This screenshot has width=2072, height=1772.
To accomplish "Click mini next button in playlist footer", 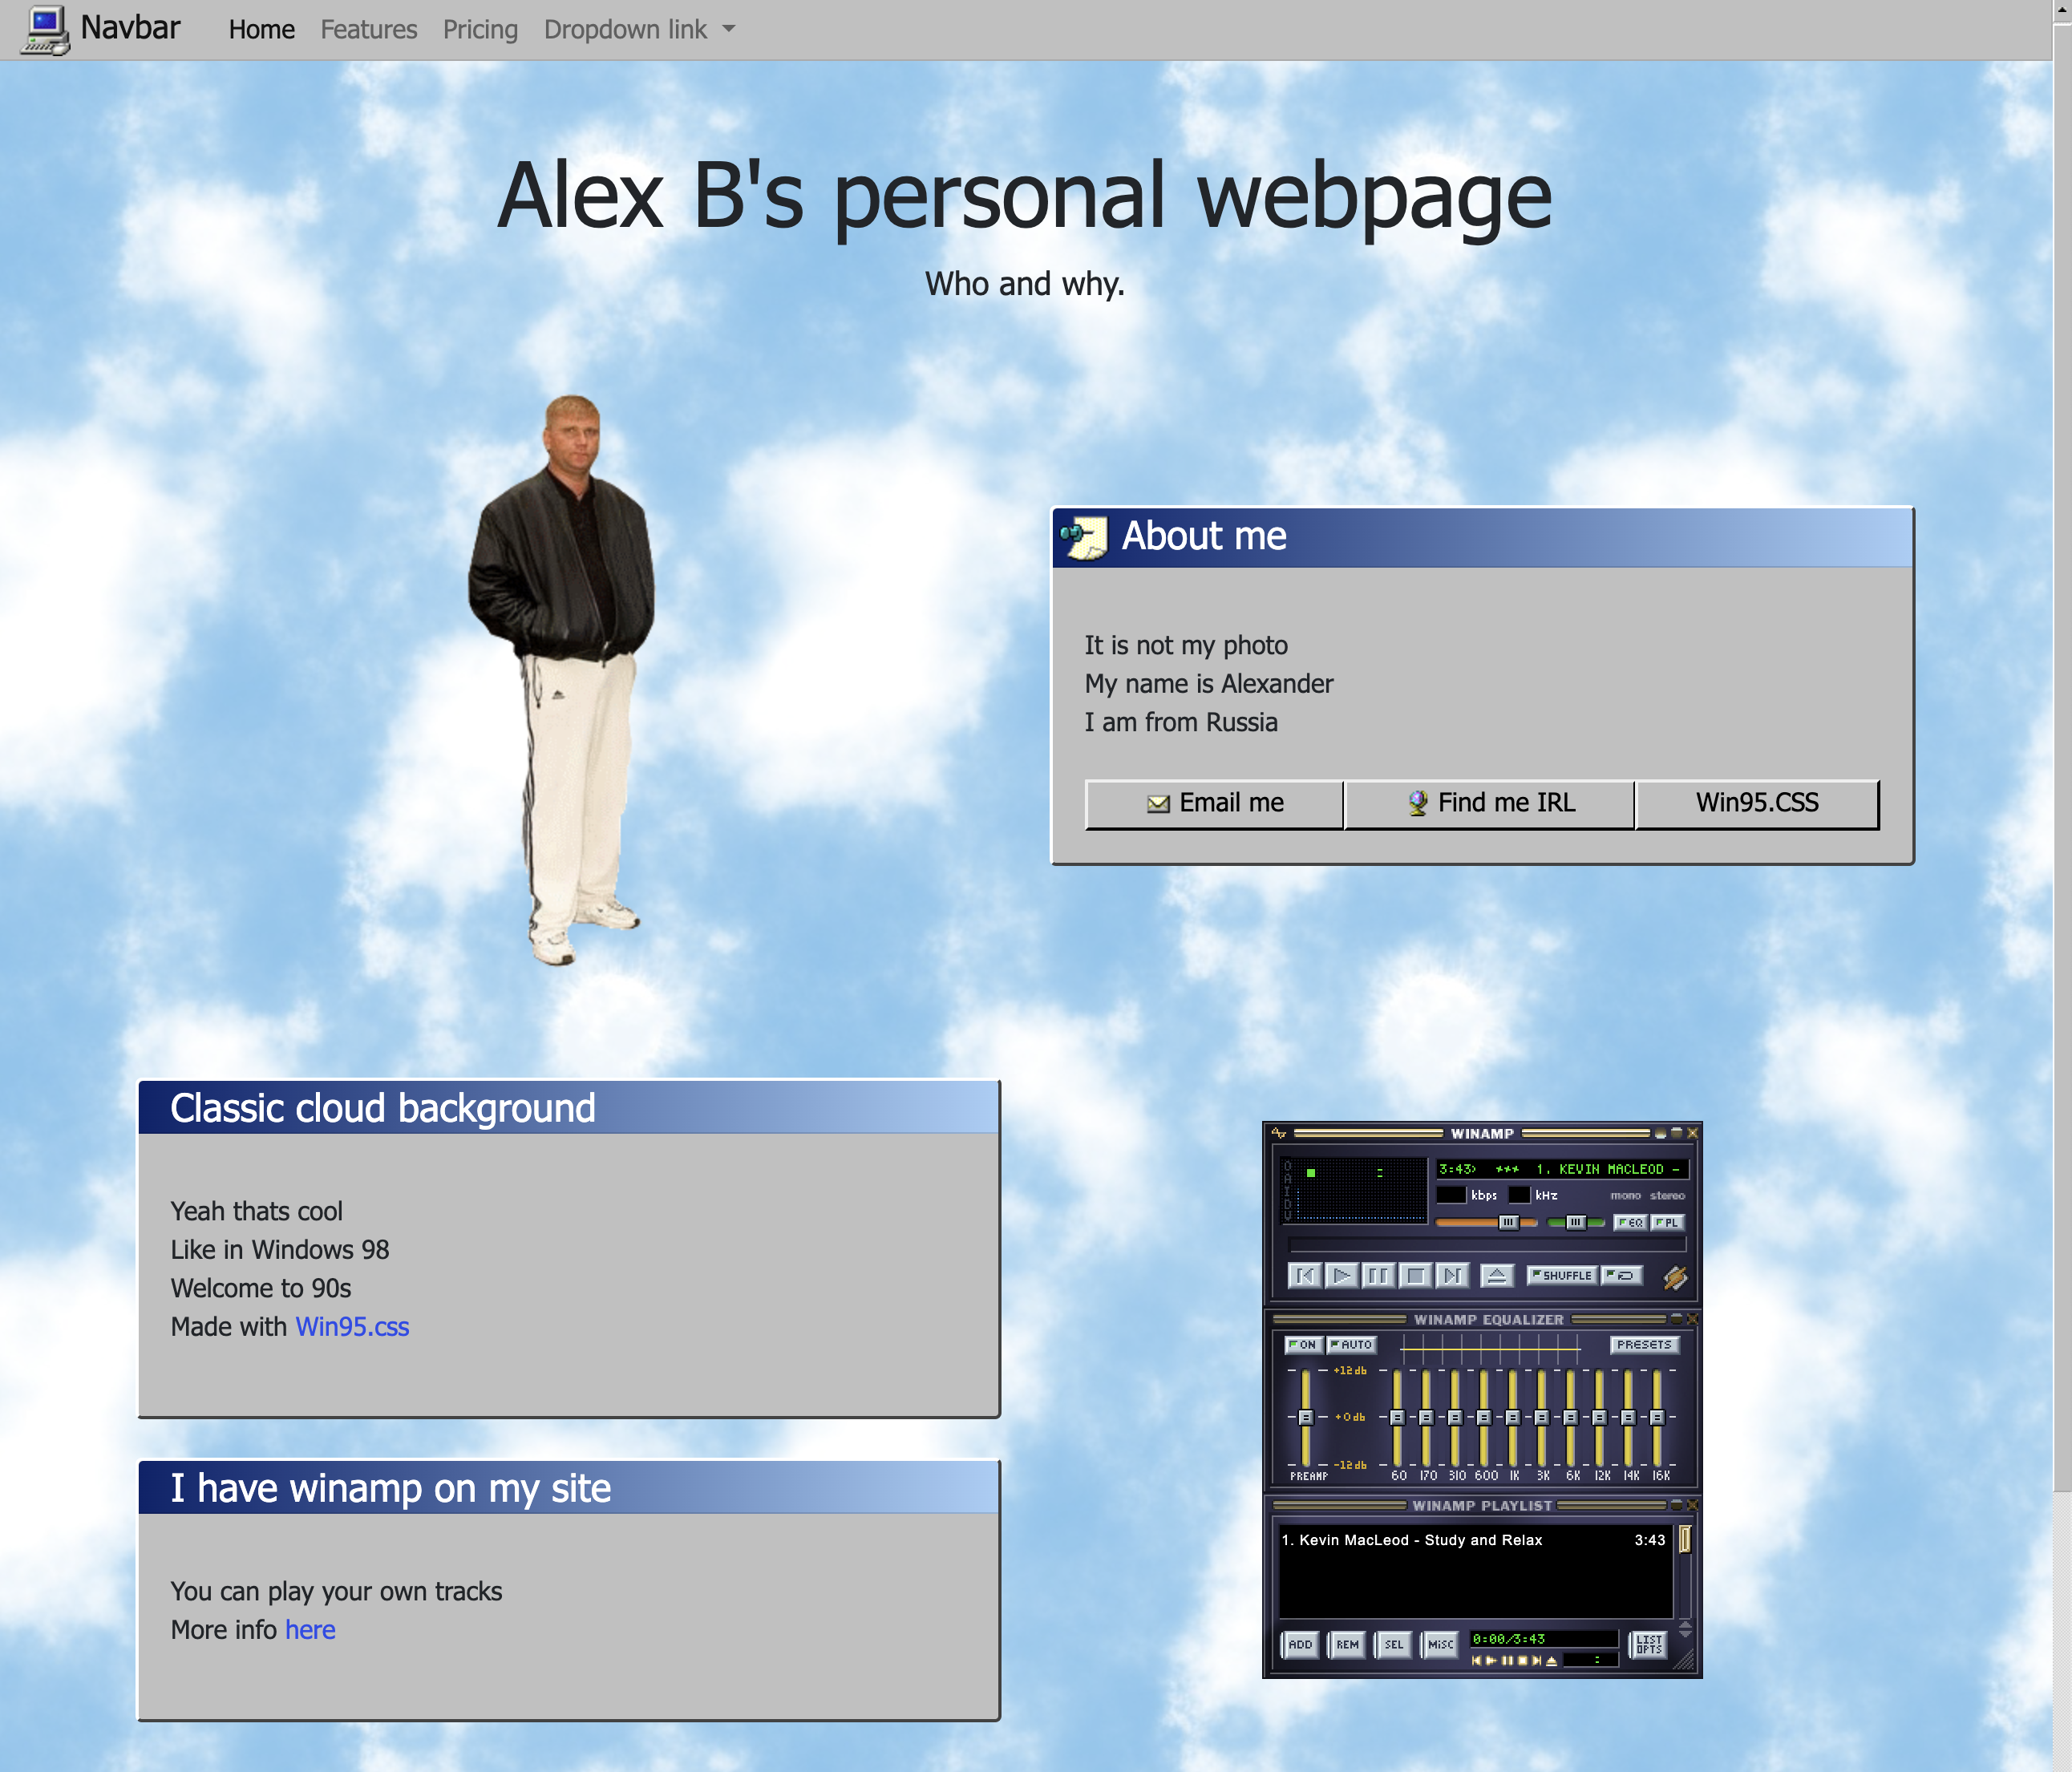I will point(1537,1661).
